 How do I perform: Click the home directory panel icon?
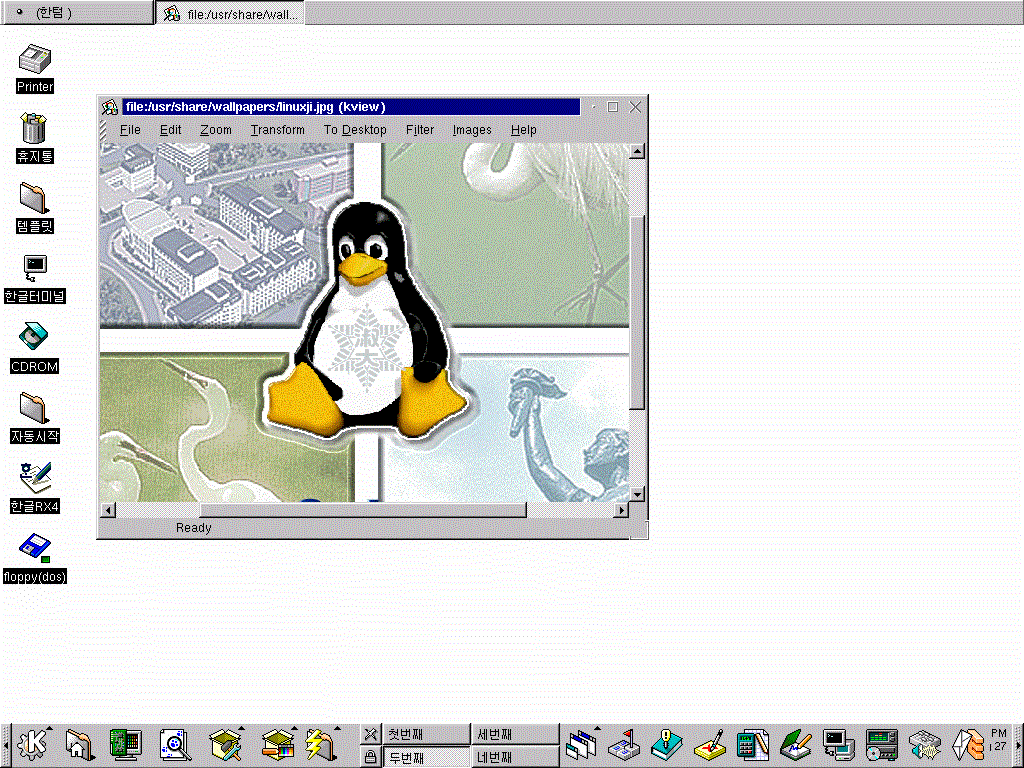(x=80, y=744)
